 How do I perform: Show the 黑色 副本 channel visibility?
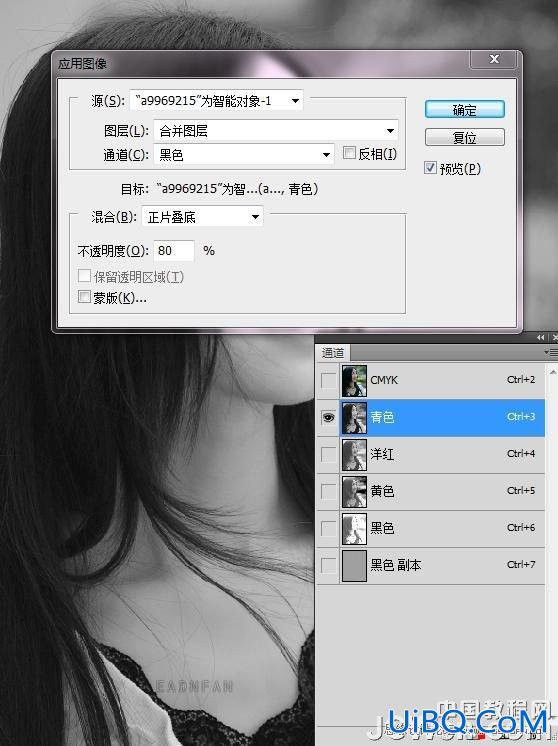(328, 566)
